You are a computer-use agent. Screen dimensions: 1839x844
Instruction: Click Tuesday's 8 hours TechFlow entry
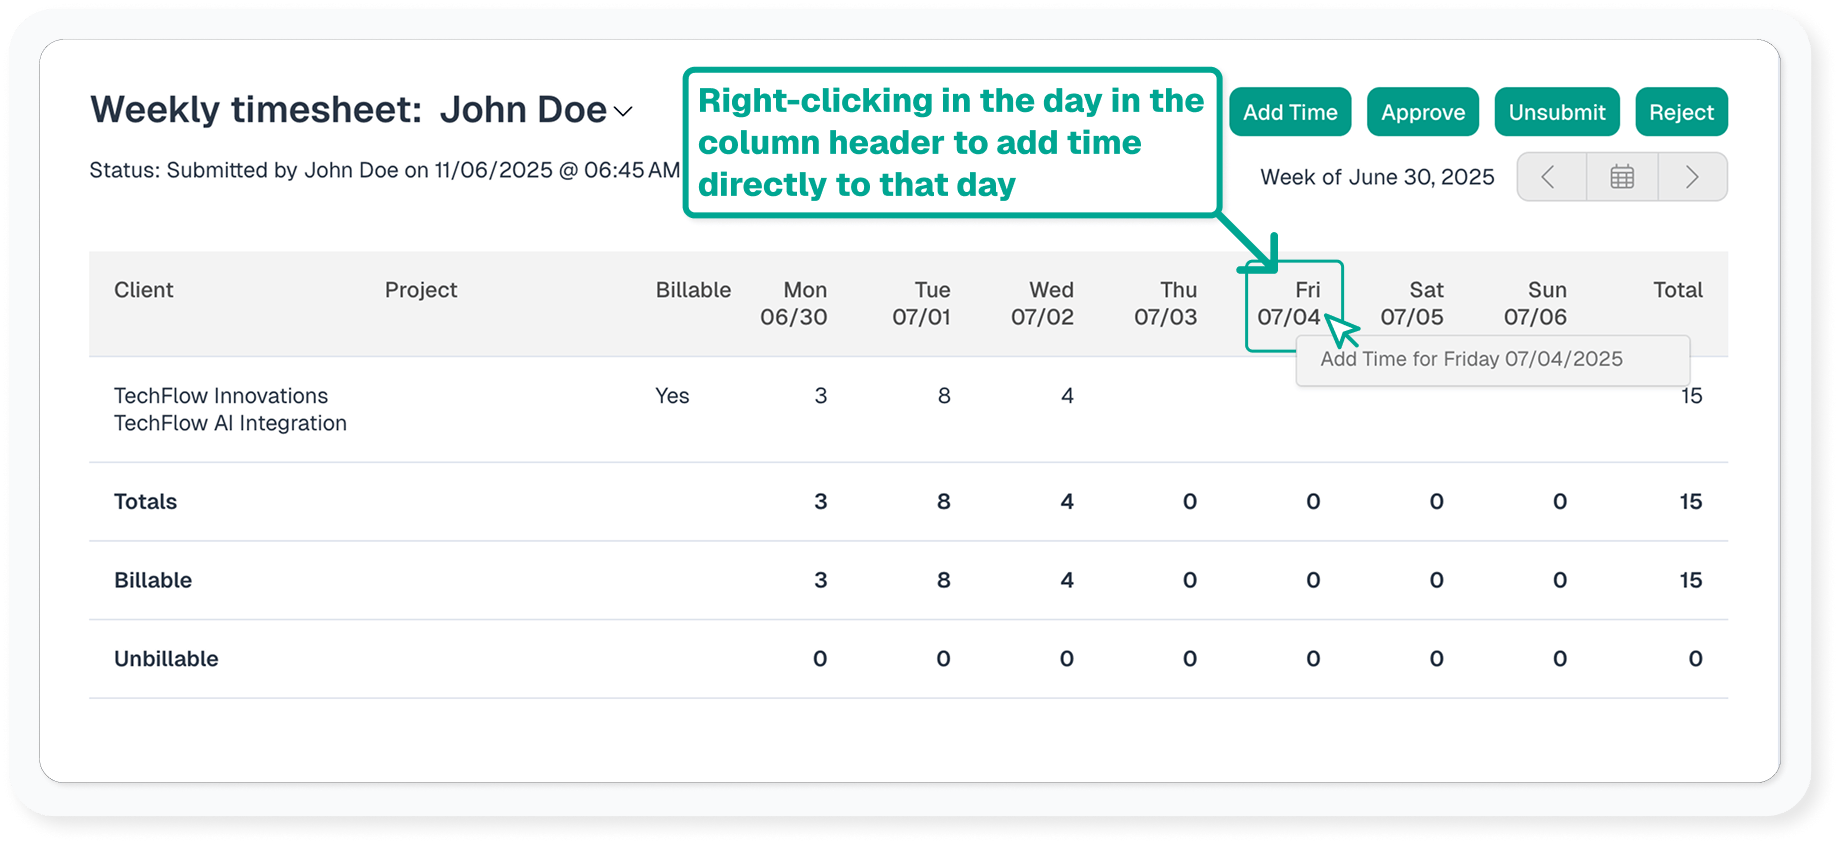[x=943, y=396]
